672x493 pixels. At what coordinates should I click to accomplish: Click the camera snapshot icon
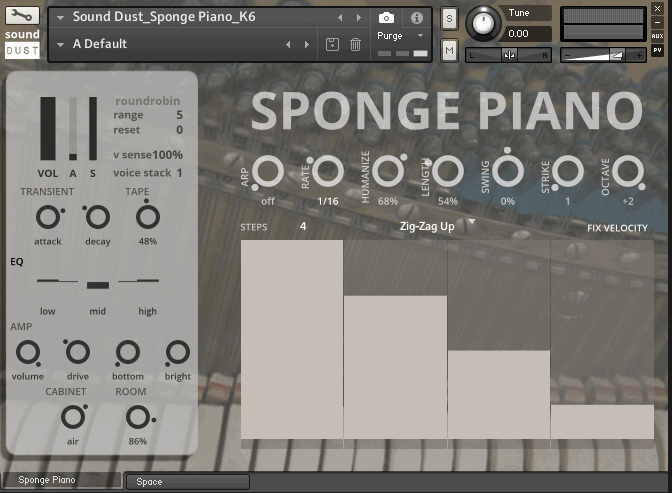click(x=386, y=18)
